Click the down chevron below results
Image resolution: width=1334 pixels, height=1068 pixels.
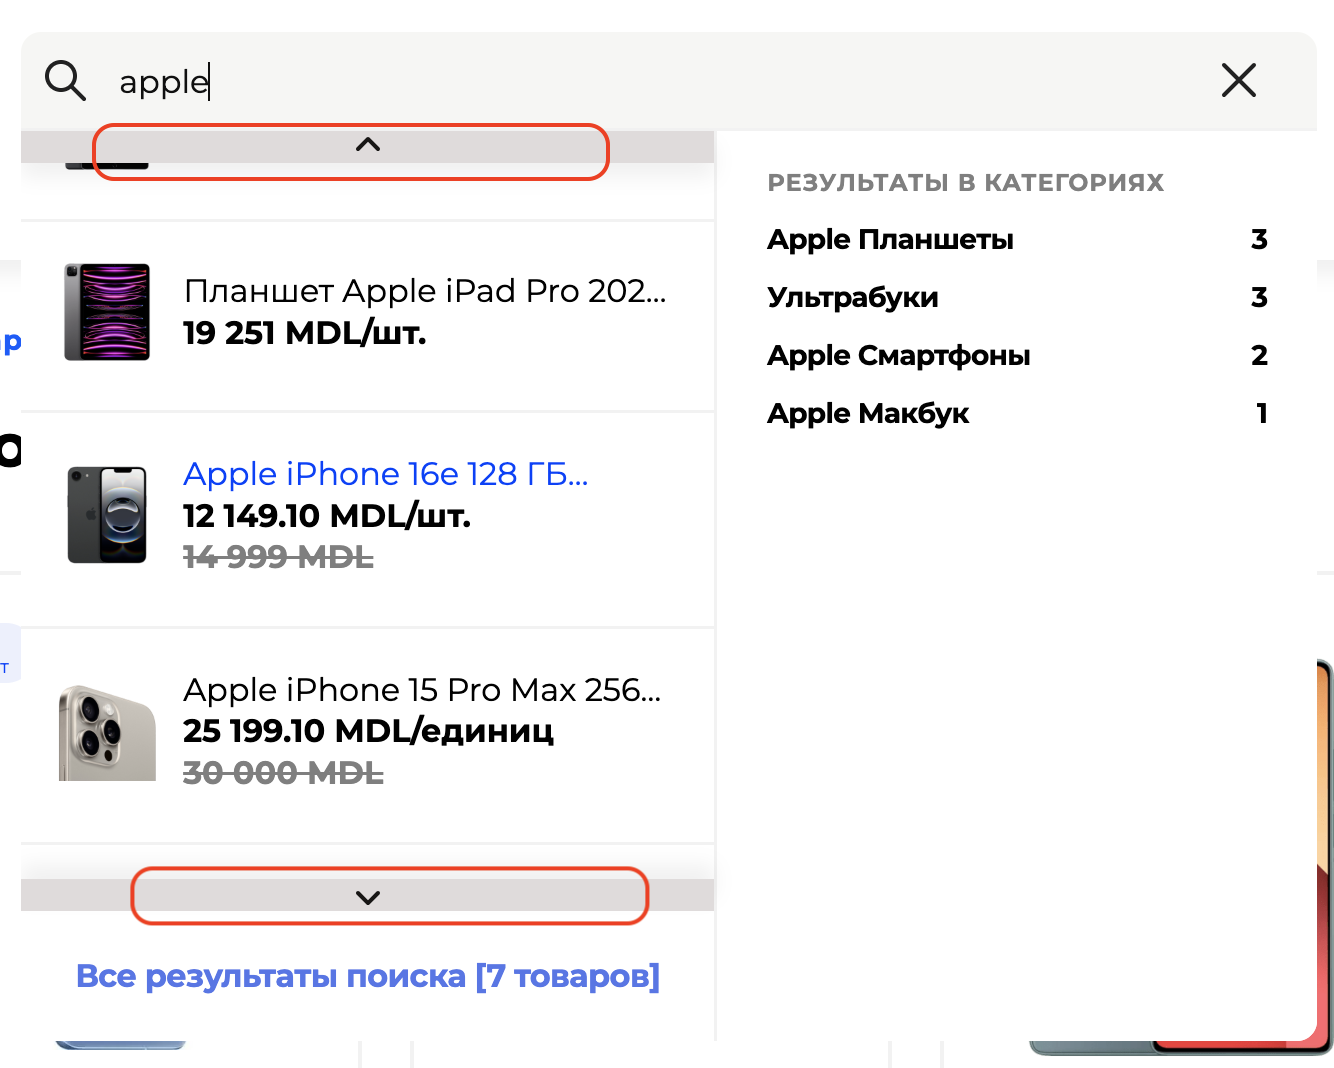click(x=368, y=897)
